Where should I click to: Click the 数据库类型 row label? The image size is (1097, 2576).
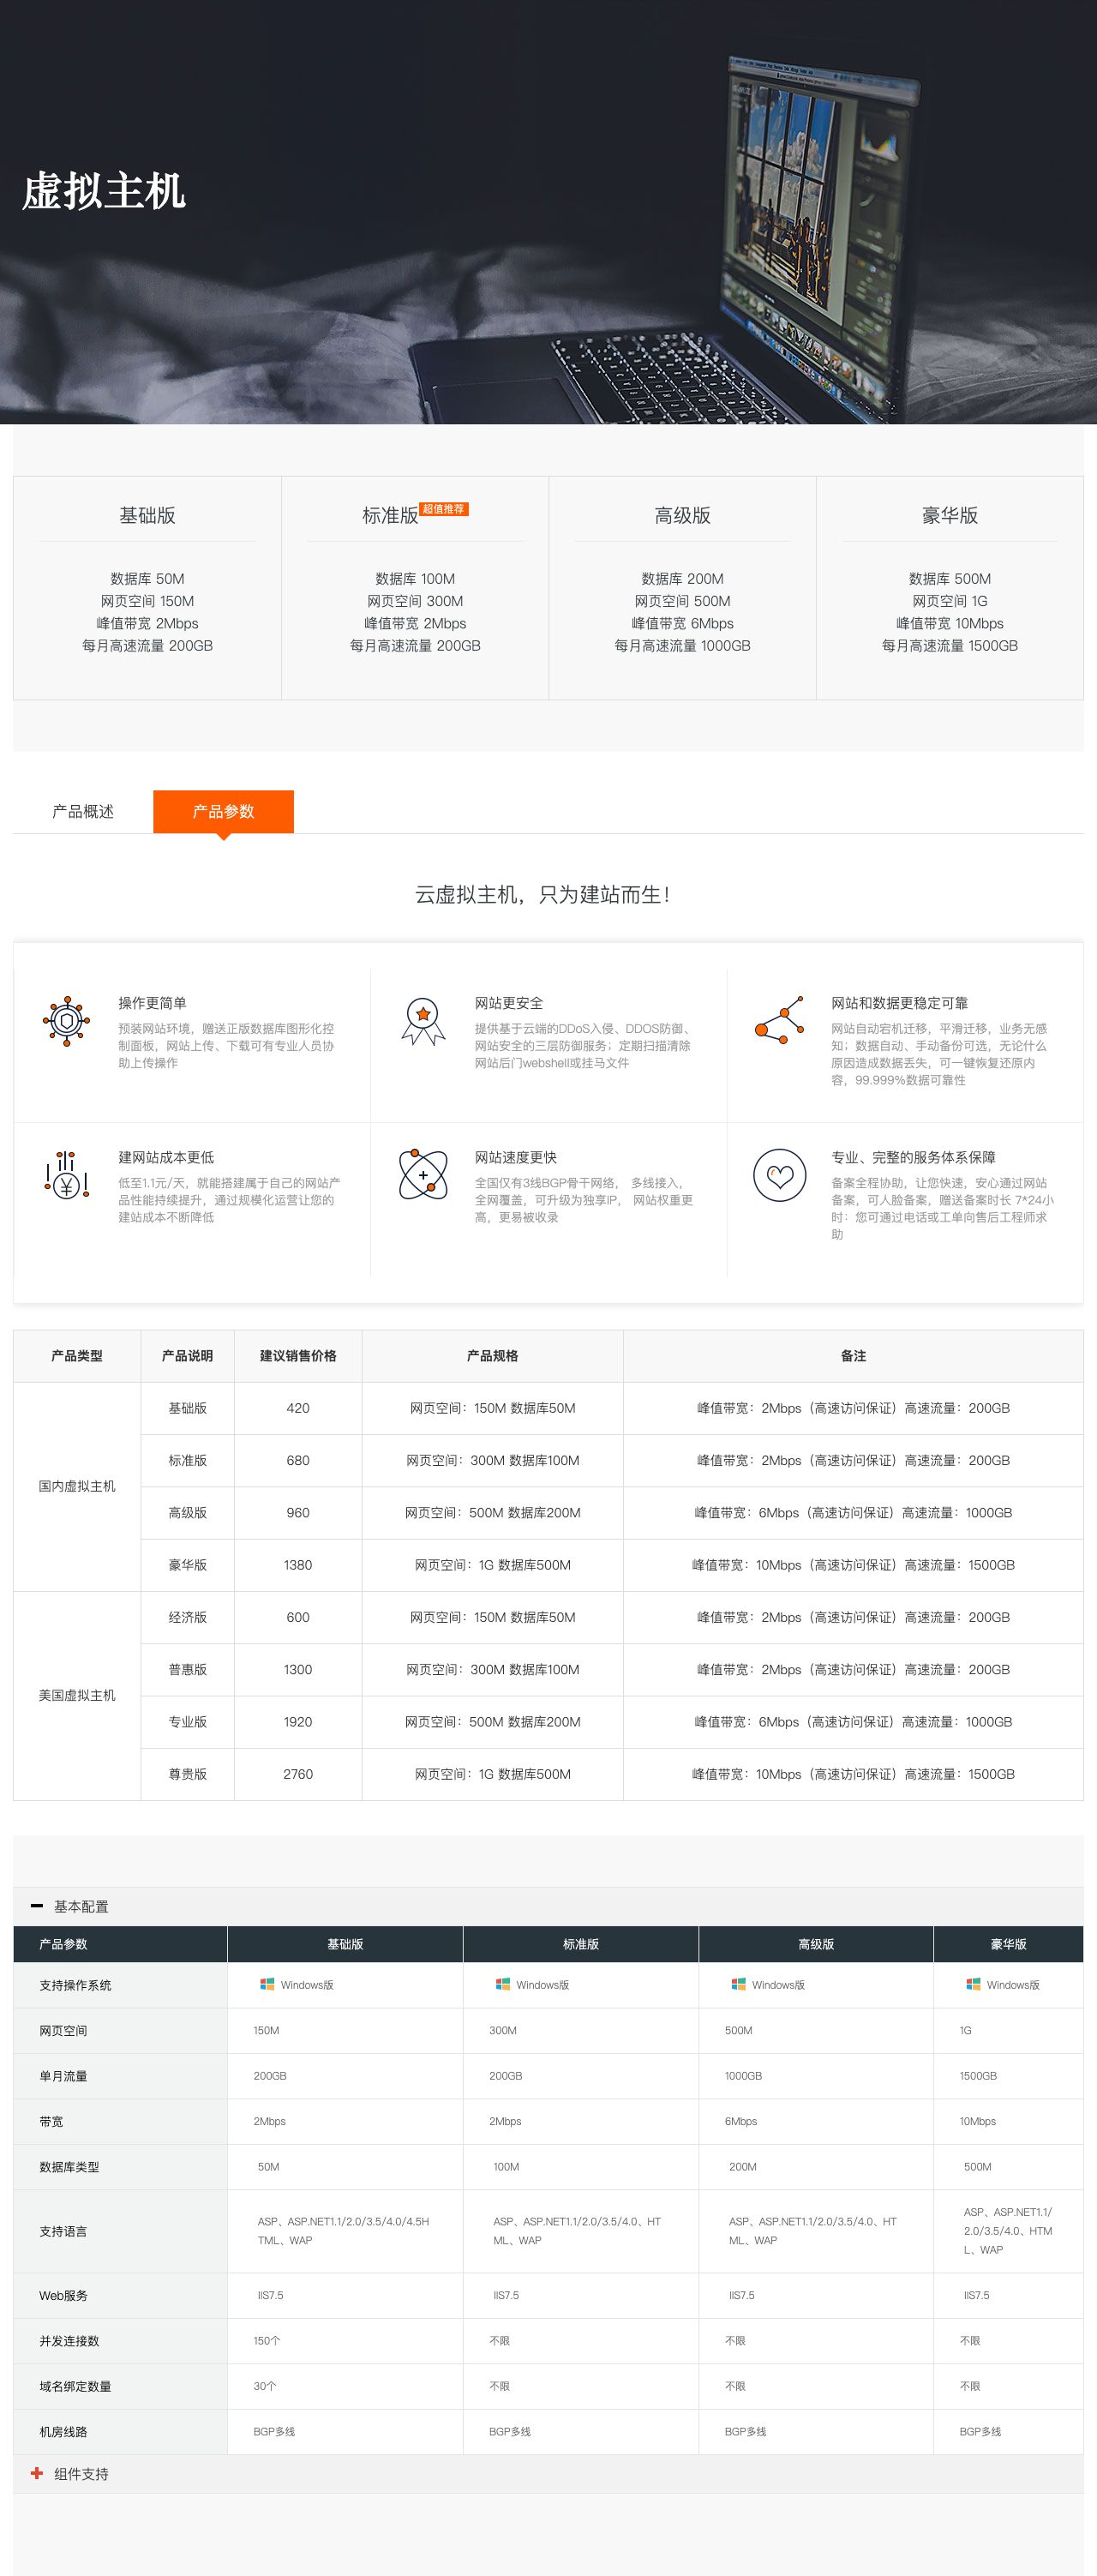pyautogui.click(x=120, y=2167)
